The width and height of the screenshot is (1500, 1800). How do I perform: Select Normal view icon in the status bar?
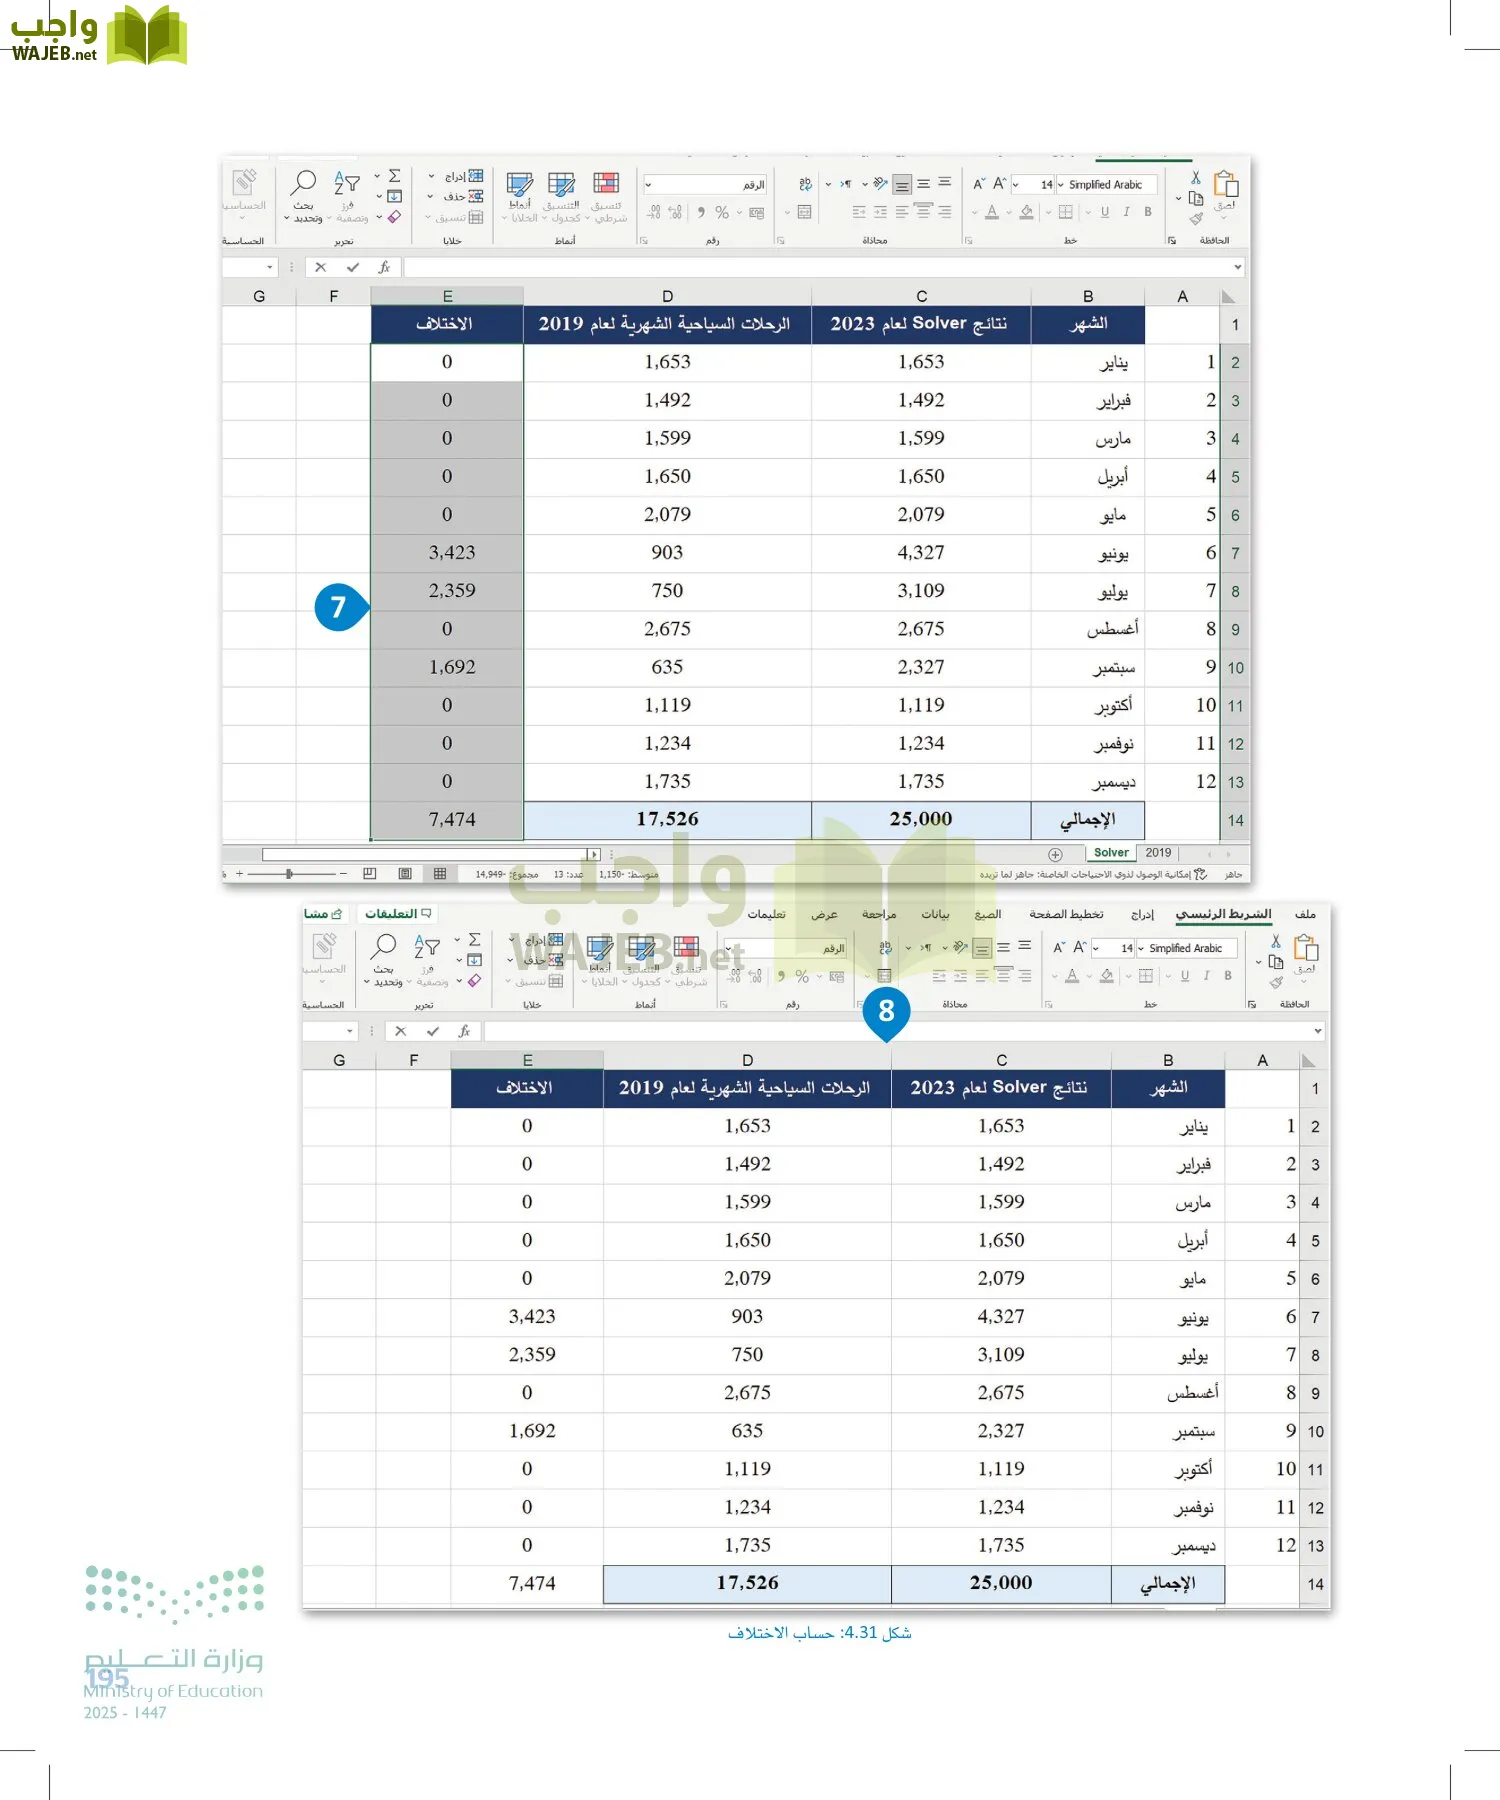440,874
